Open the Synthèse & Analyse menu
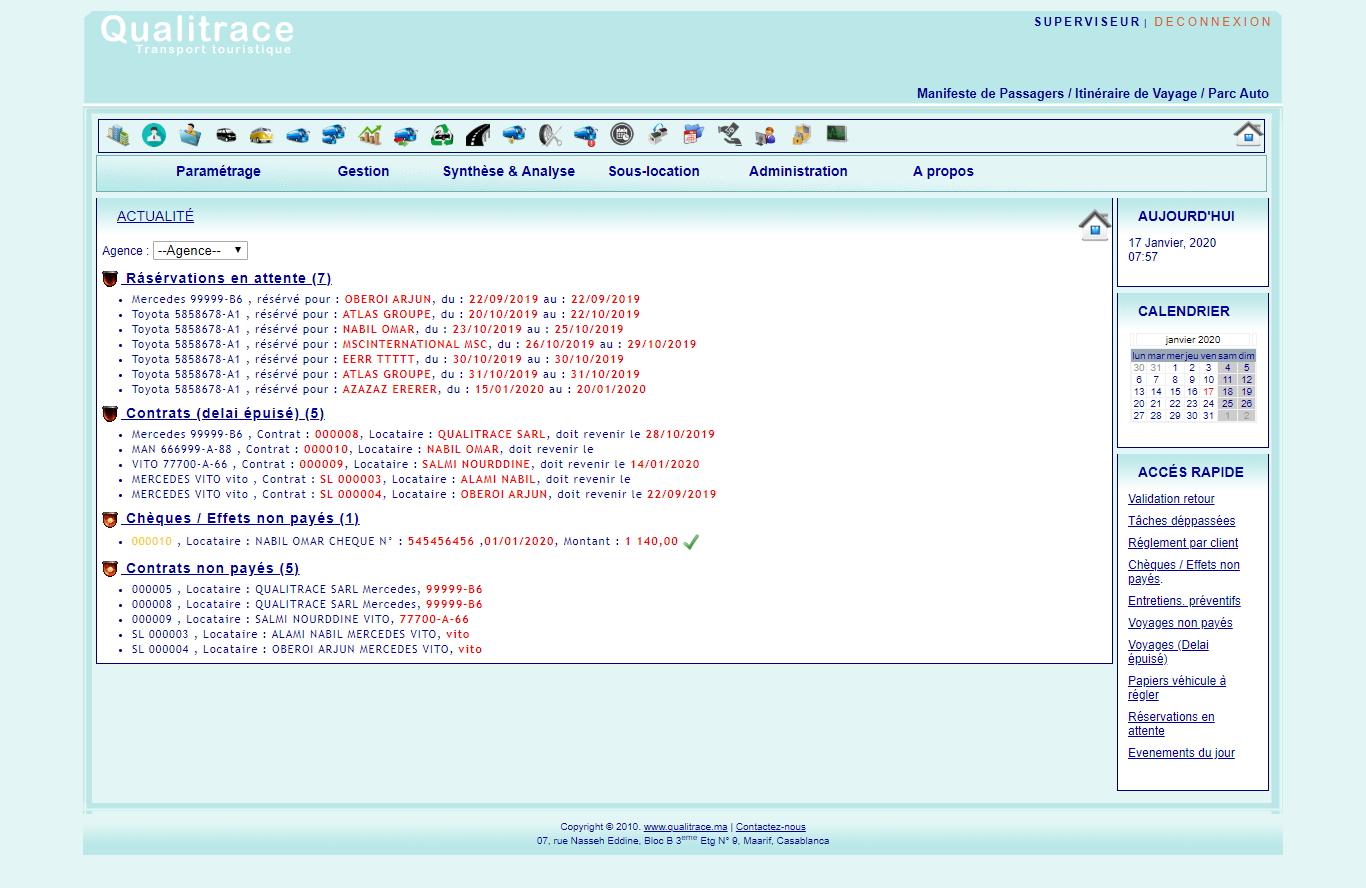This screenshot has height=888, width=1366. point(509,171)
